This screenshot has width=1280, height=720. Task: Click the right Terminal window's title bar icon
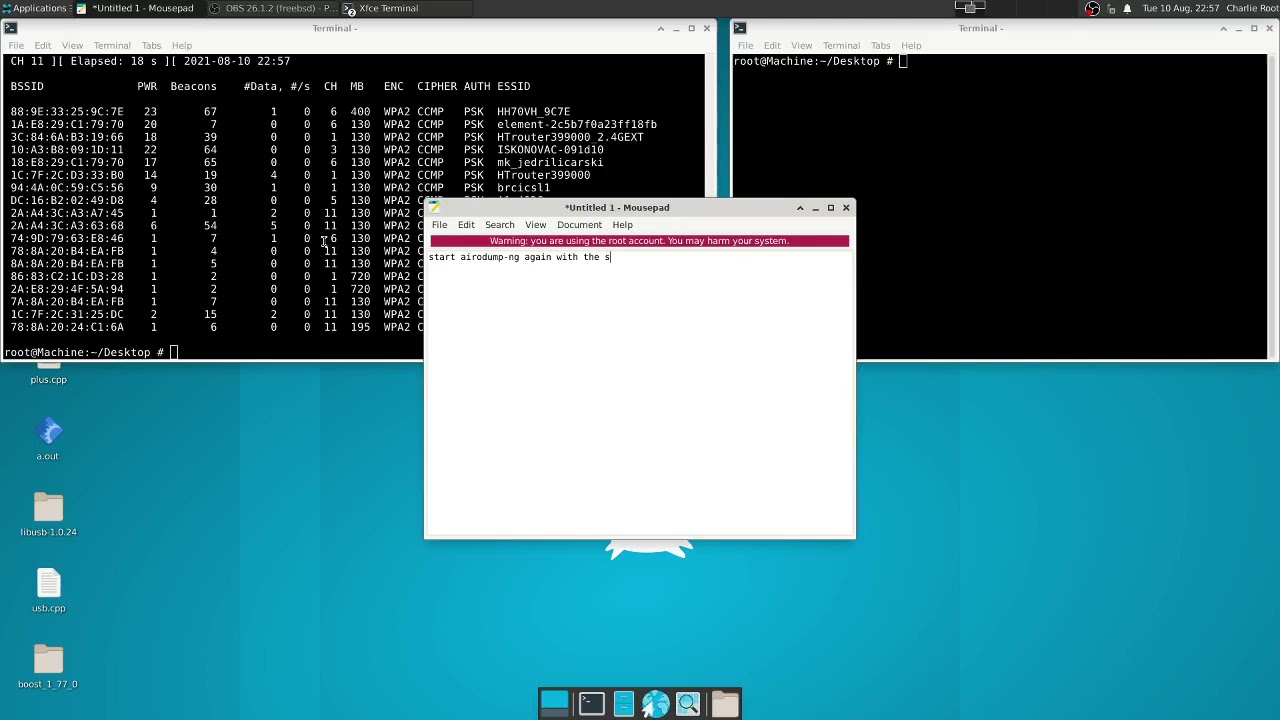(x=739, y=28)
